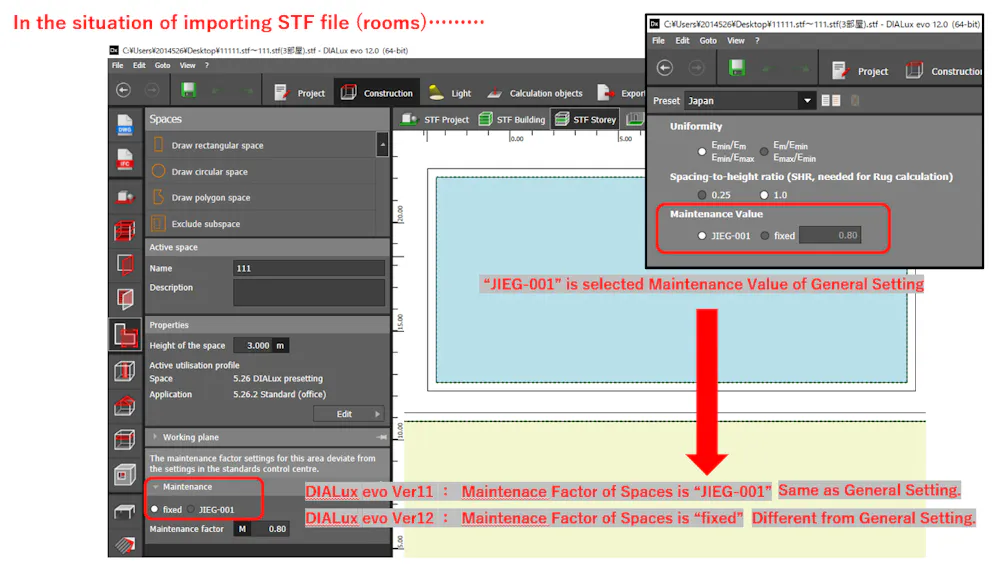Select fixed under Maintenance Value in inset window
The width and height of the screenshot is (1000, 569).
[765, 236]
